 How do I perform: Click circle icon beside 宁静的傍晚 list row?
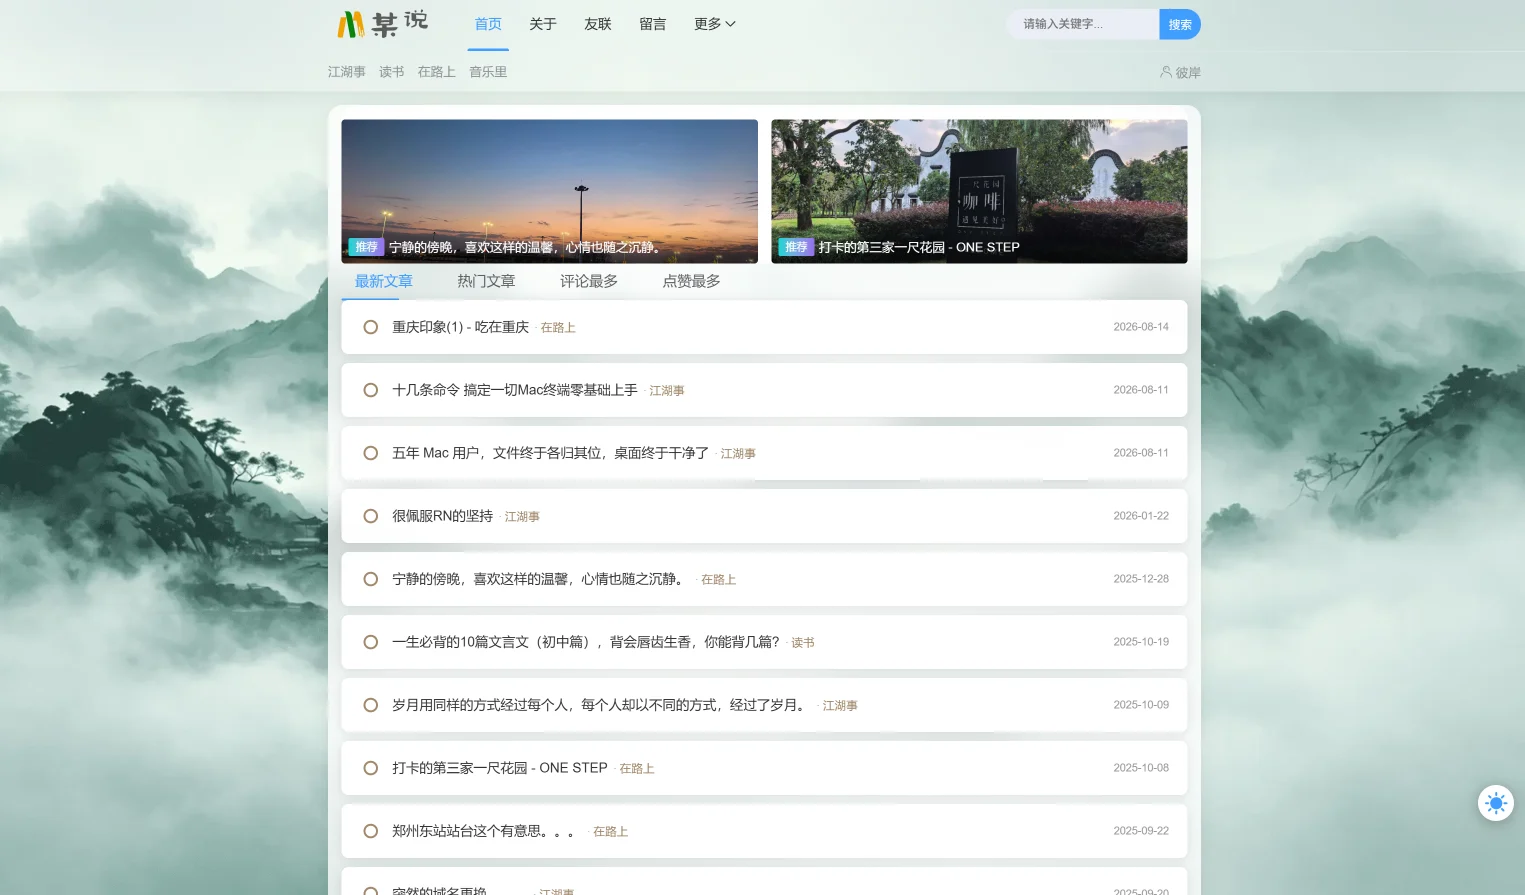click(371, 579)
